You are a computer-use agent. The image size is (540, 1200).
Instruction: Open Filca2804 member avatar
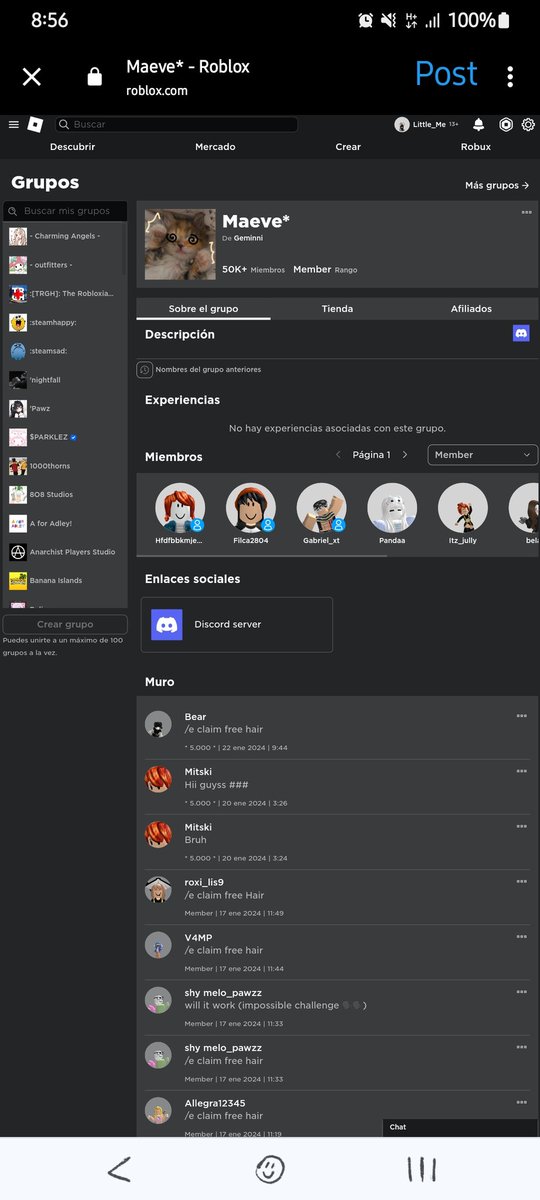point(251,508)
